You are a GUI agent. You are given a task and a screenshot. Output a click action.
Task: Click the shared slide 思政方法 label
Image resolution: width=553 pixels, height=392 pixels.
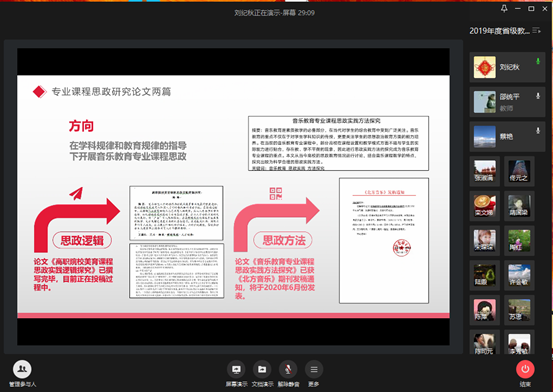(284, 241)
